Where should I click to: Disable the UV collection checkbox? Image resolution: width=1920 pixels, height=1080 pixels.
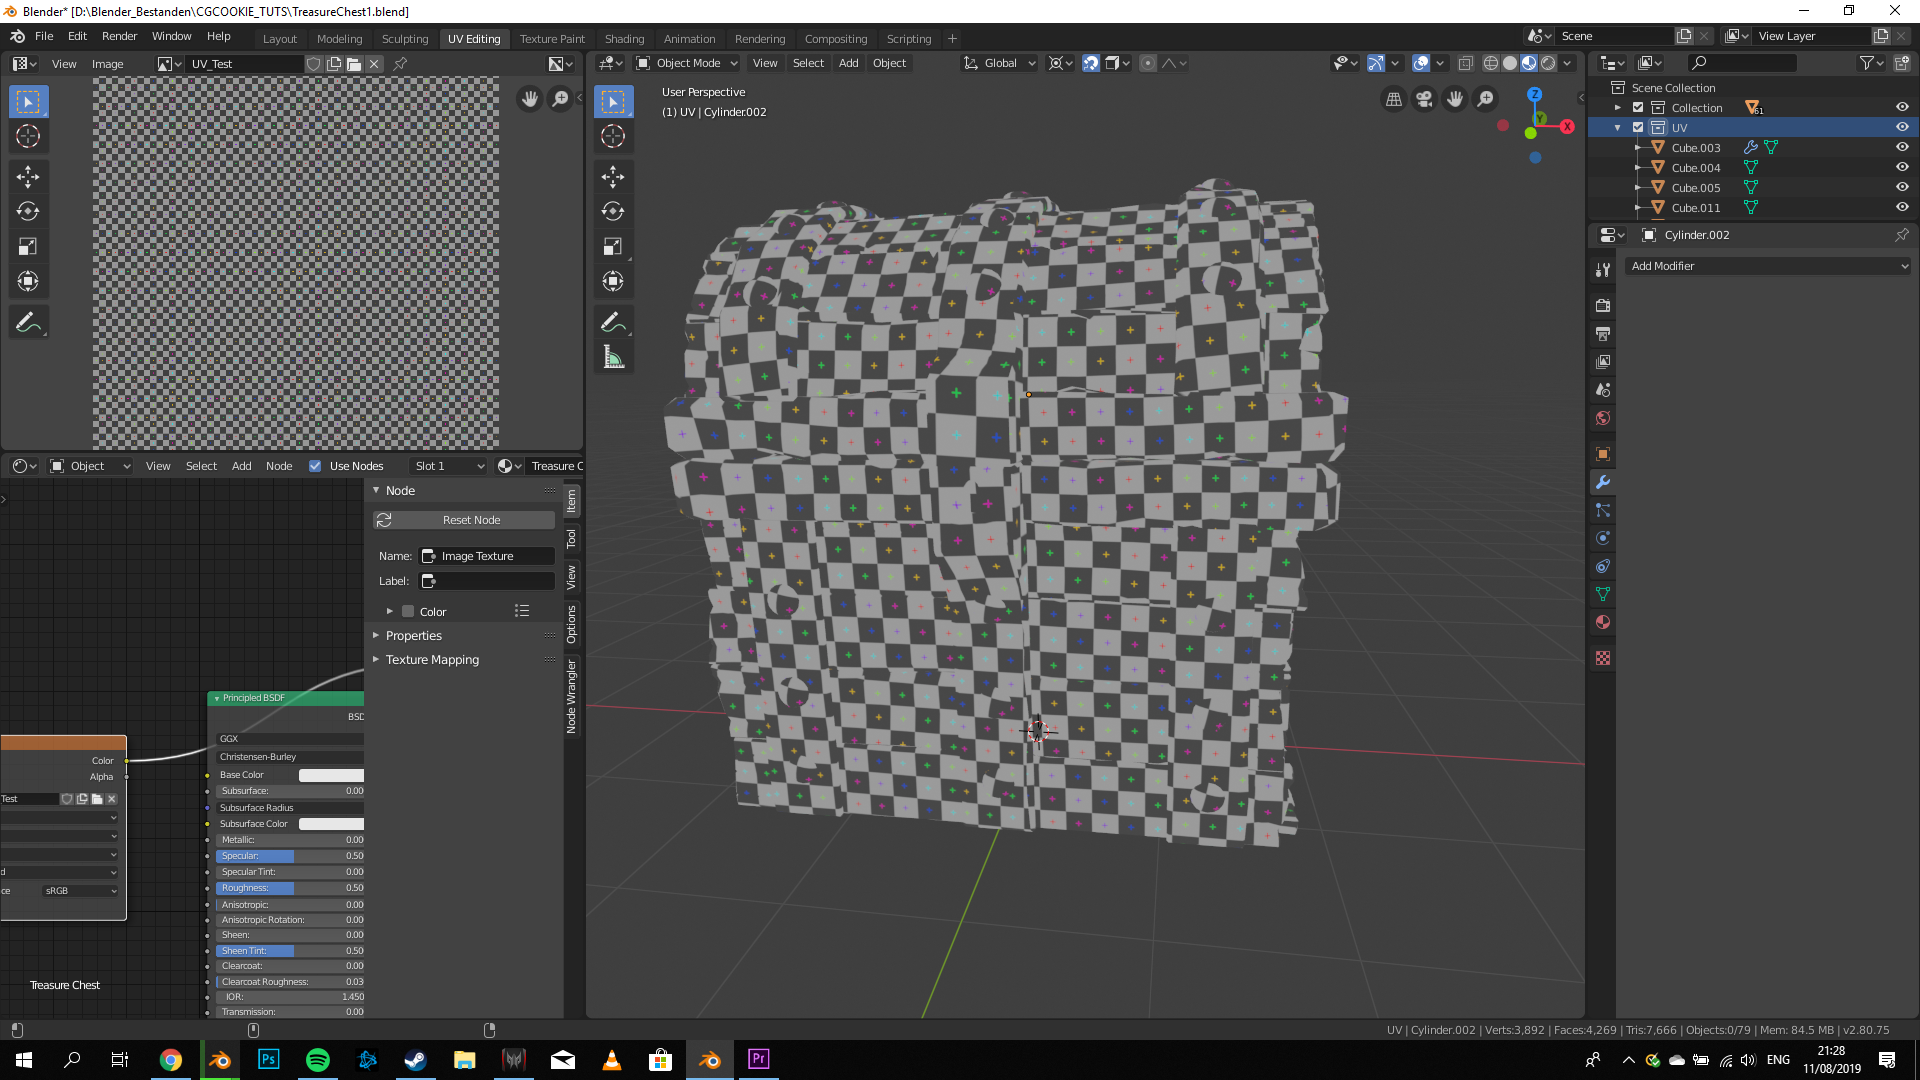pos(1638,127)
